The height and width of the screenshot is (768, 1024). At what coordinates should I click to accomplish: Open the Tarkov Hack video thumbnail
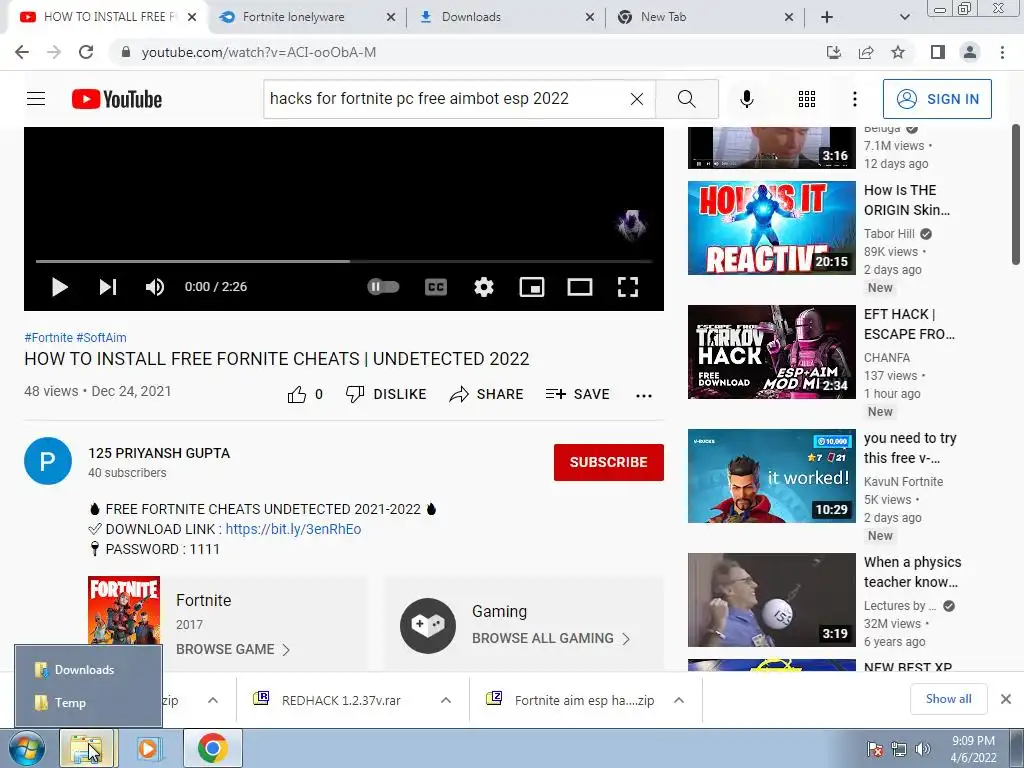[771, 352]
